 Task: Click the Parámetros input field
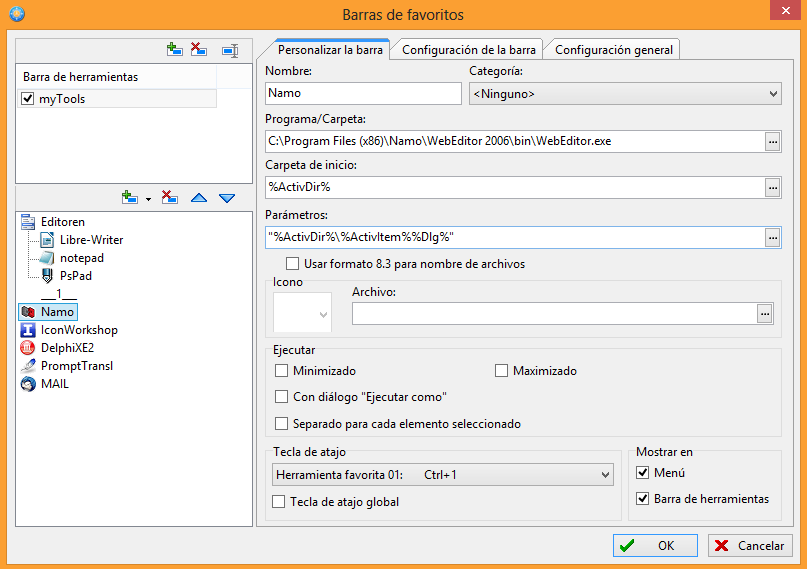tap(515, 238)
